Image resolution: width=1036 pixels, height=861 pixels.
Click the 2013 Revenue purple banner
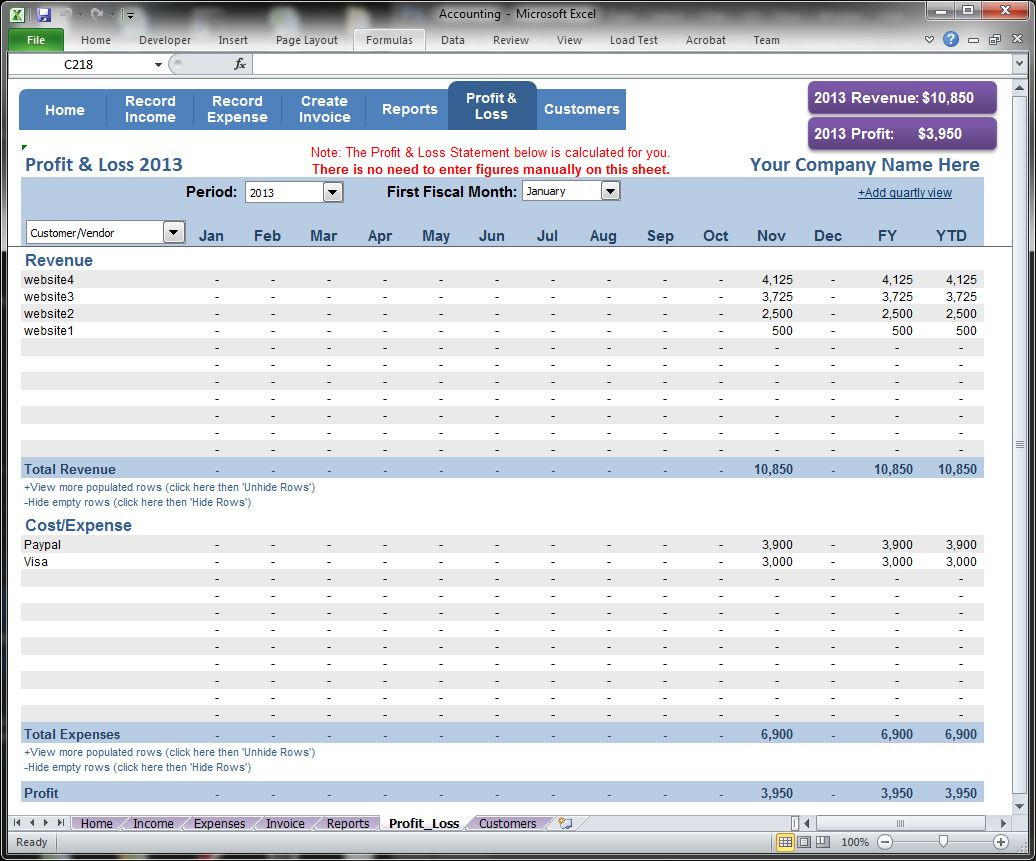coord(902,98)
